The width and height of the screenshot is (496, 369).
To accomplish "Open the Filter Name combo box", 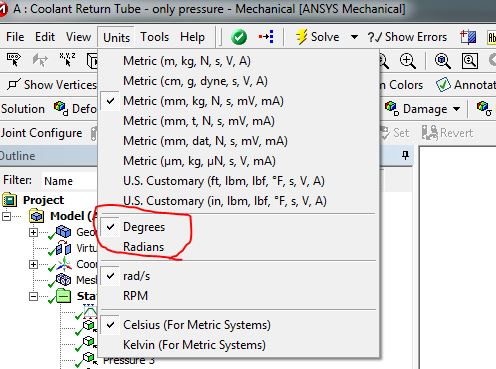I will [x=69, y=181].
